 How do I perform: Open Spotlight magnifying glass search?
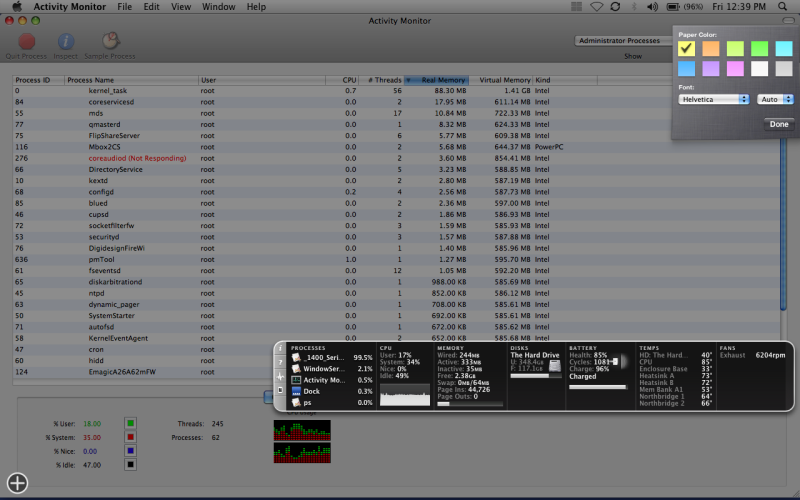[x=782, y=7]
